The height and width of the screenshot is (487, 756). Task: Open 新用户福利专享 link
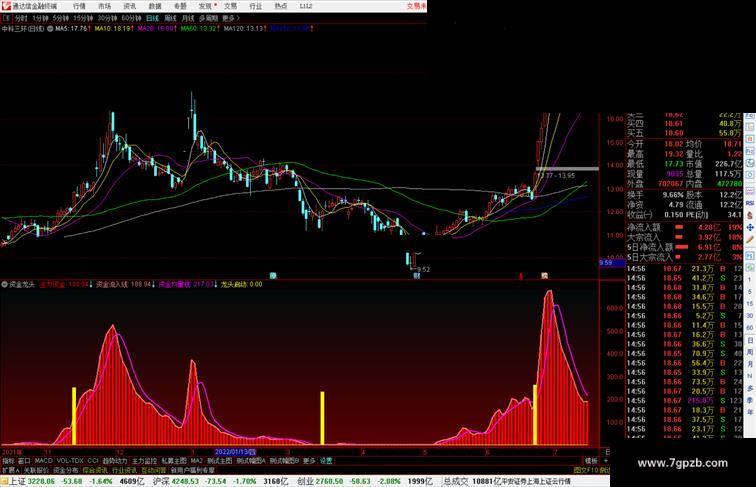(192, 470)
